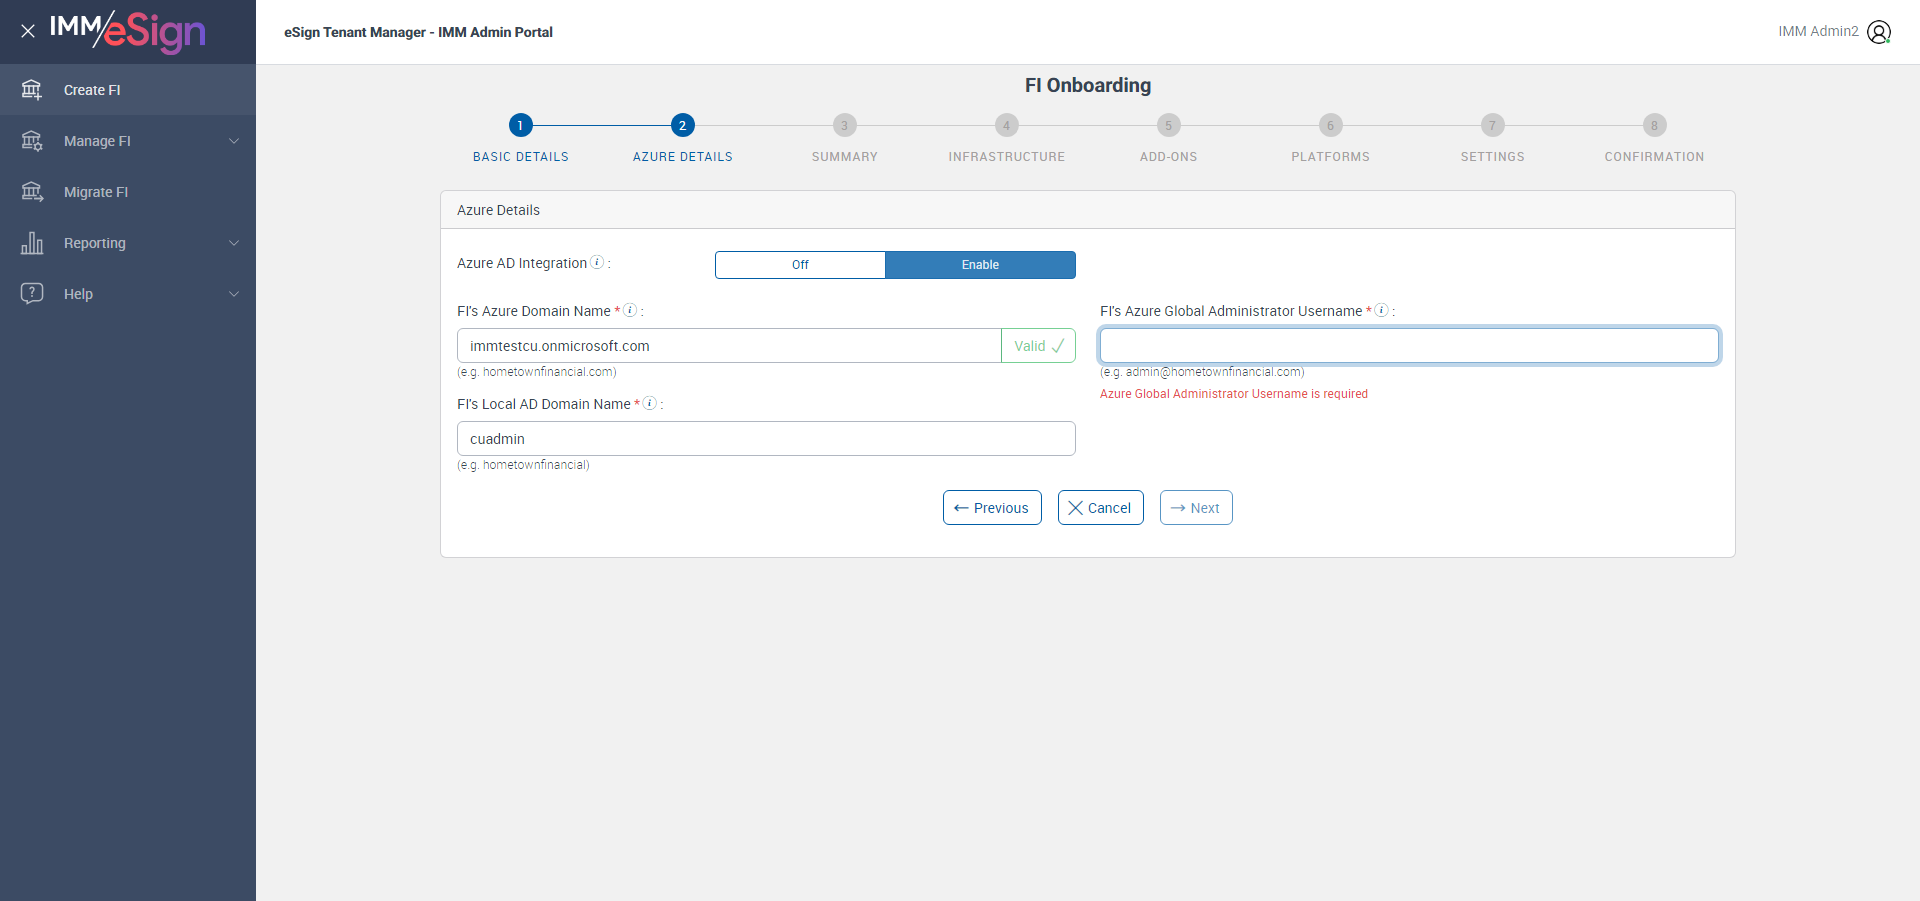
Task: Click the Azure Details panel header
Action: tap(1088, 210)
